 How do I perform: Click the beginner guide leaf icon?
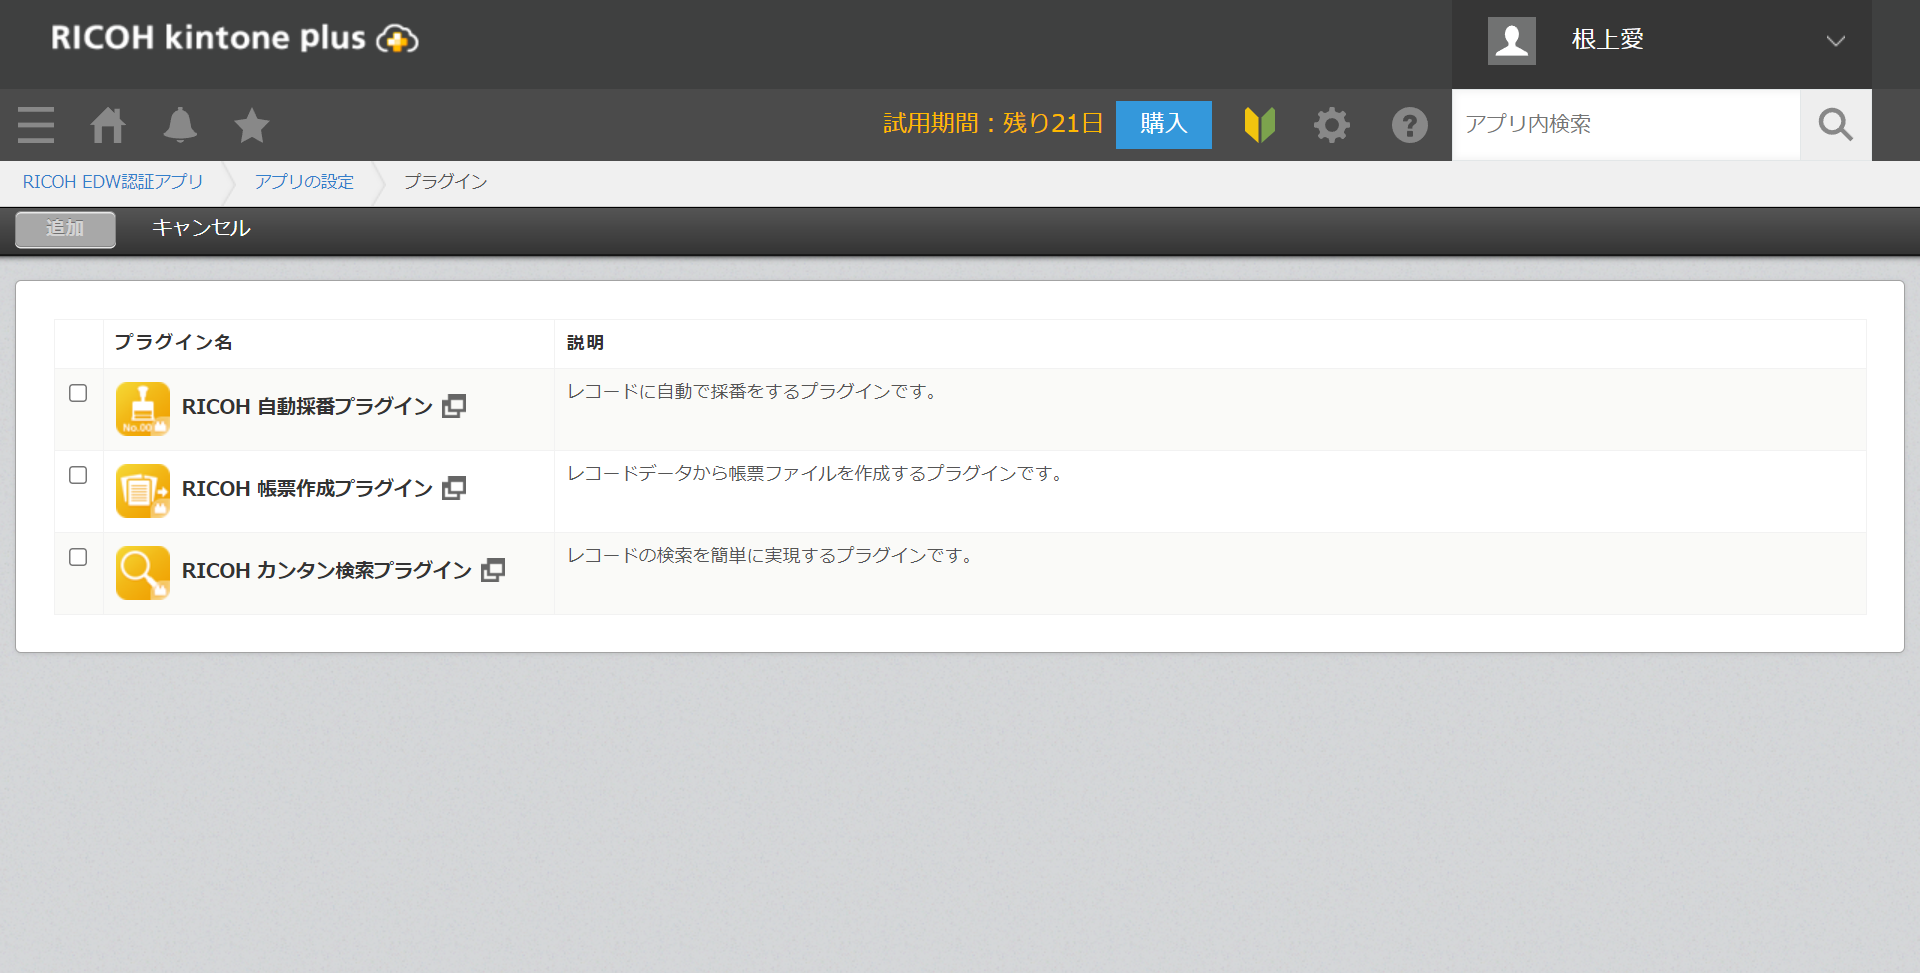(1260, 125)
